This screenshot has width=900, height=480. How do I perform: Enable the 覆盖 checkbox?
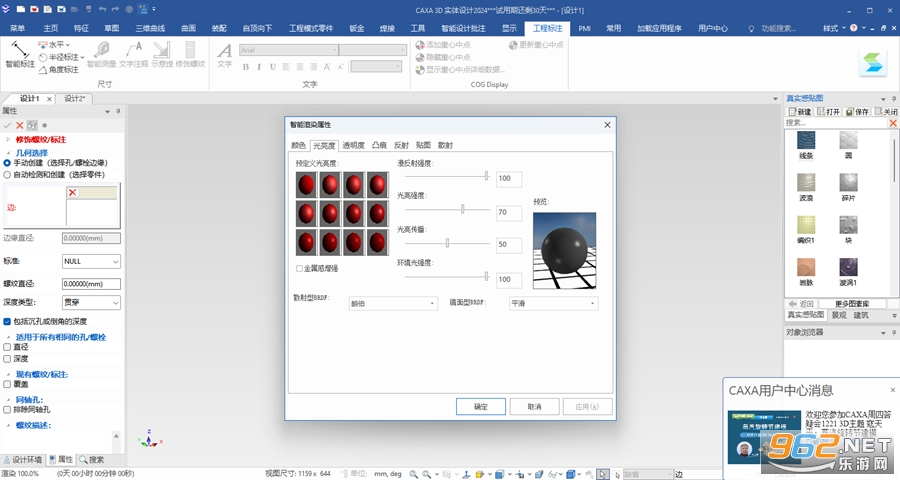click(7, 384)
